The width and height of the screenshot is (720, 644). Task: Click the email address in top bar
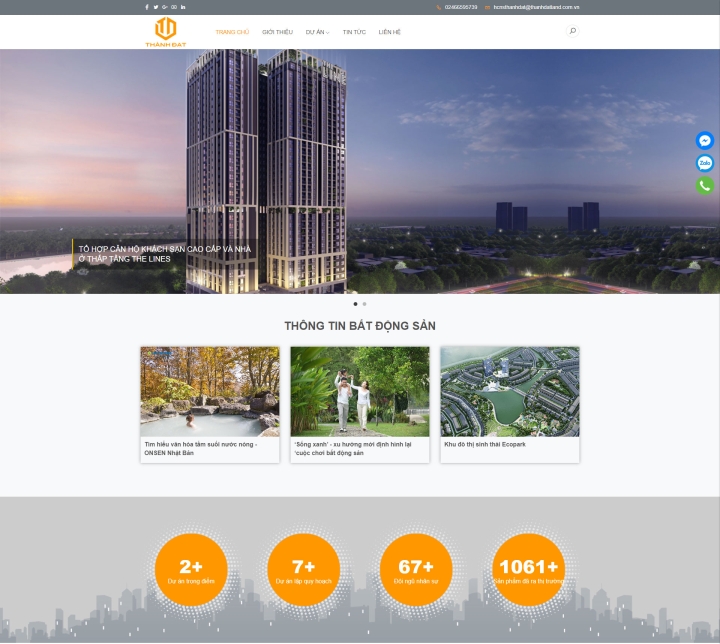[x=536, y=7]
